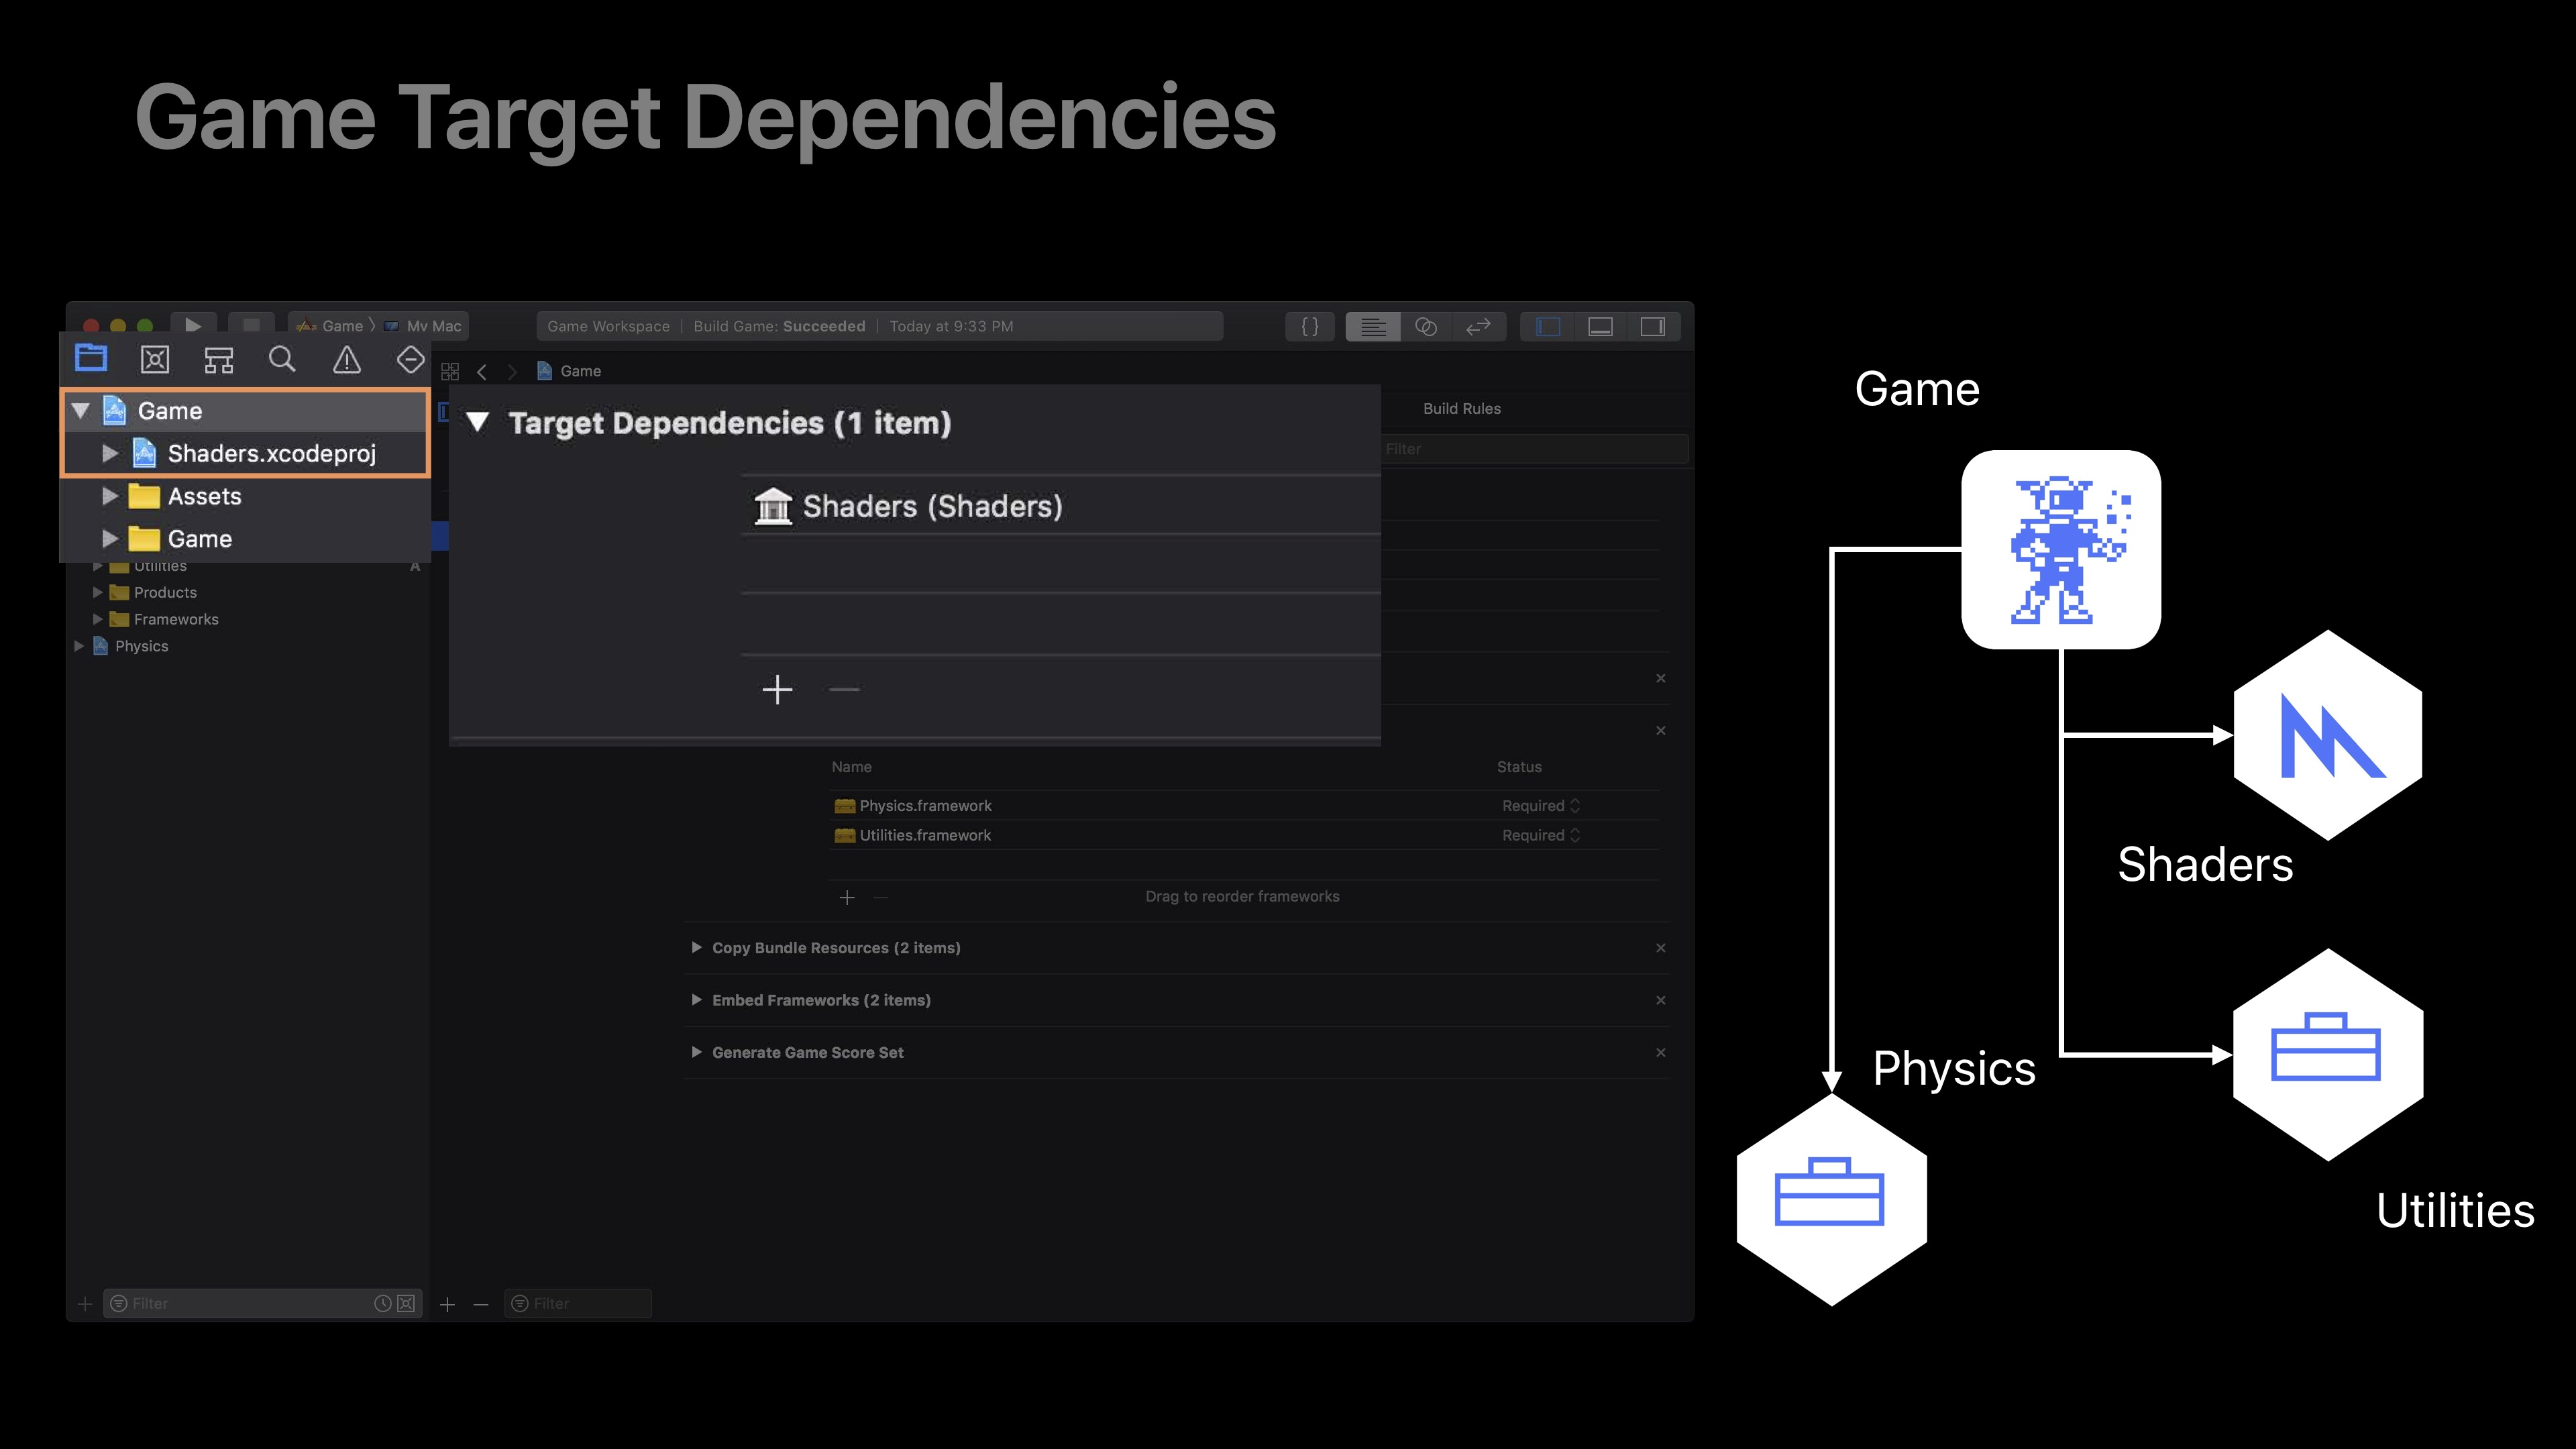Add a target dependency with plus button

coord(777,689)
